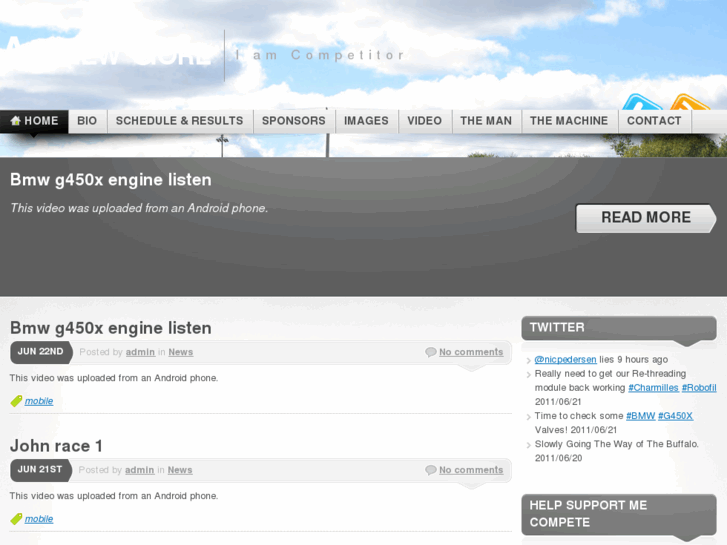Click the Home menu tab
This screenshot has height=545, width=727.
tap(34, 121)
